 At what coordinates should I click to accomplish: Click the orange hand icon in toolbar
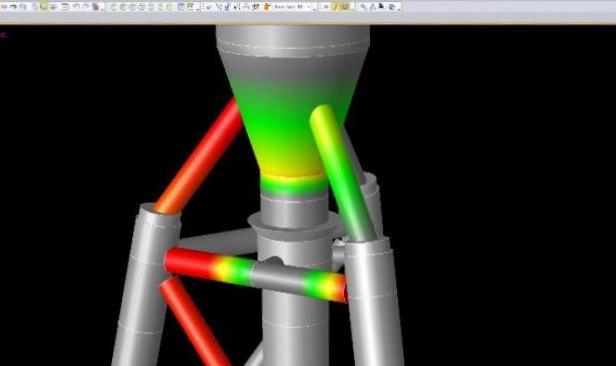point(267,6)
